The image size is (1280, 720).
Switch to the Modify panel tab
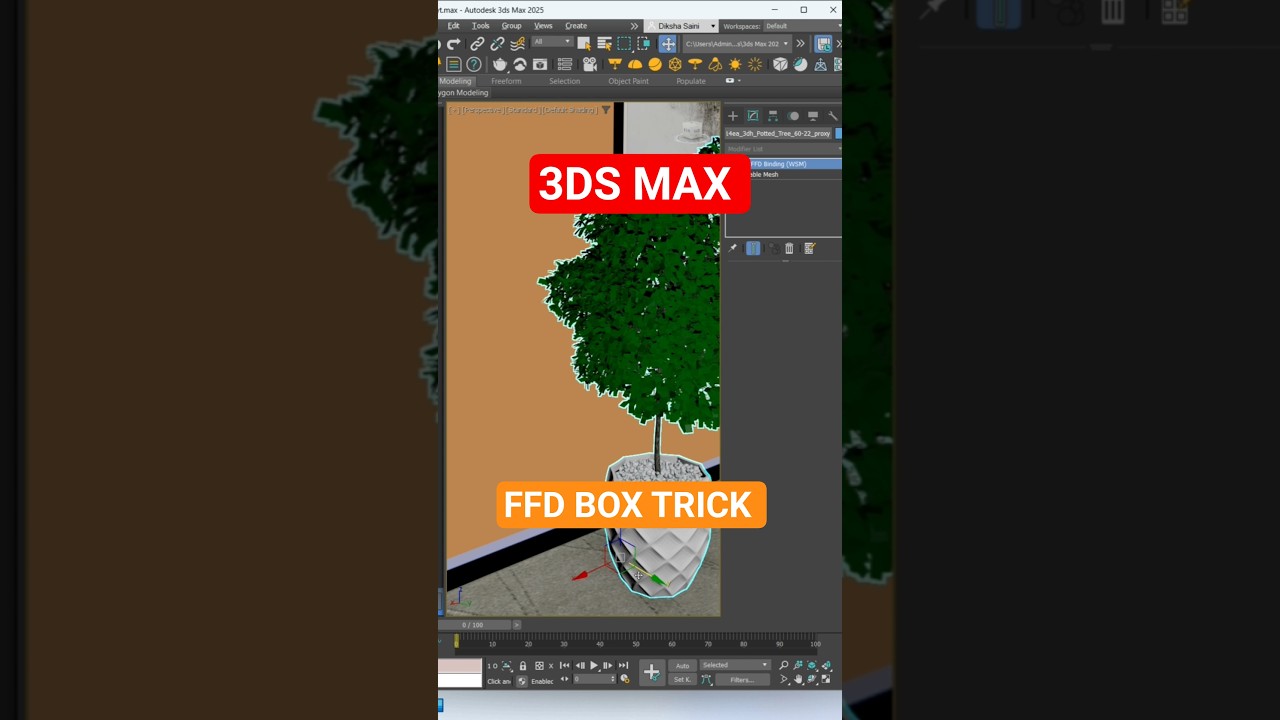pos(753,116)
